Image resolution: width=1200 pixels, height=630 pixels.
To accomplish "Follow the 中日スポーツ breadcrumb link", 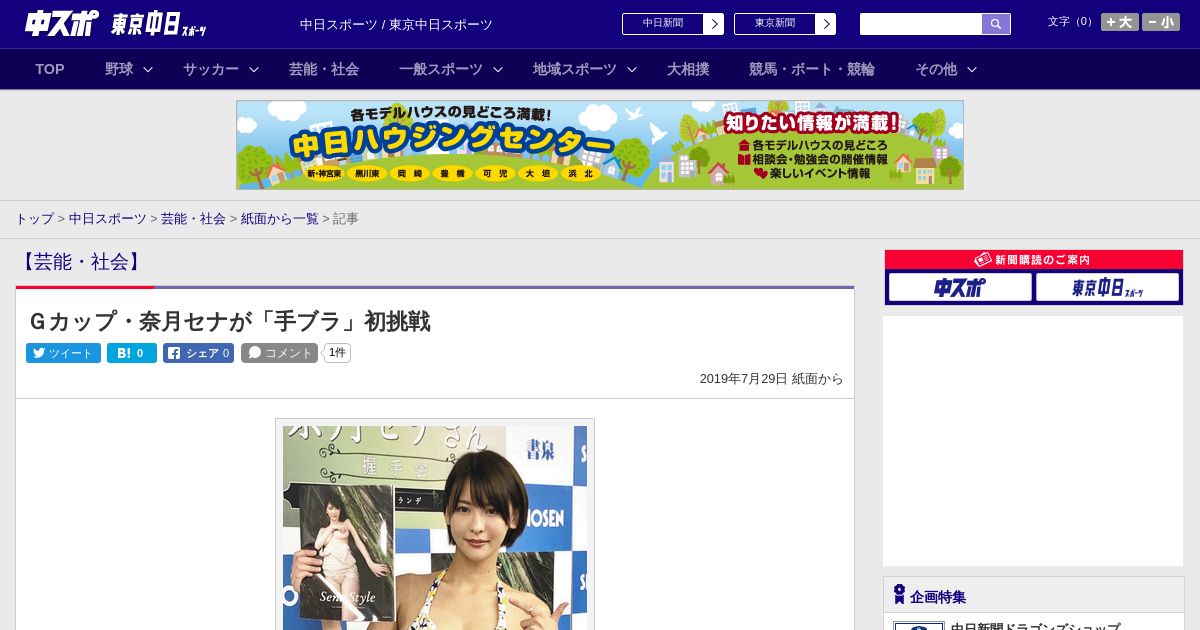I will pos(108,219).
